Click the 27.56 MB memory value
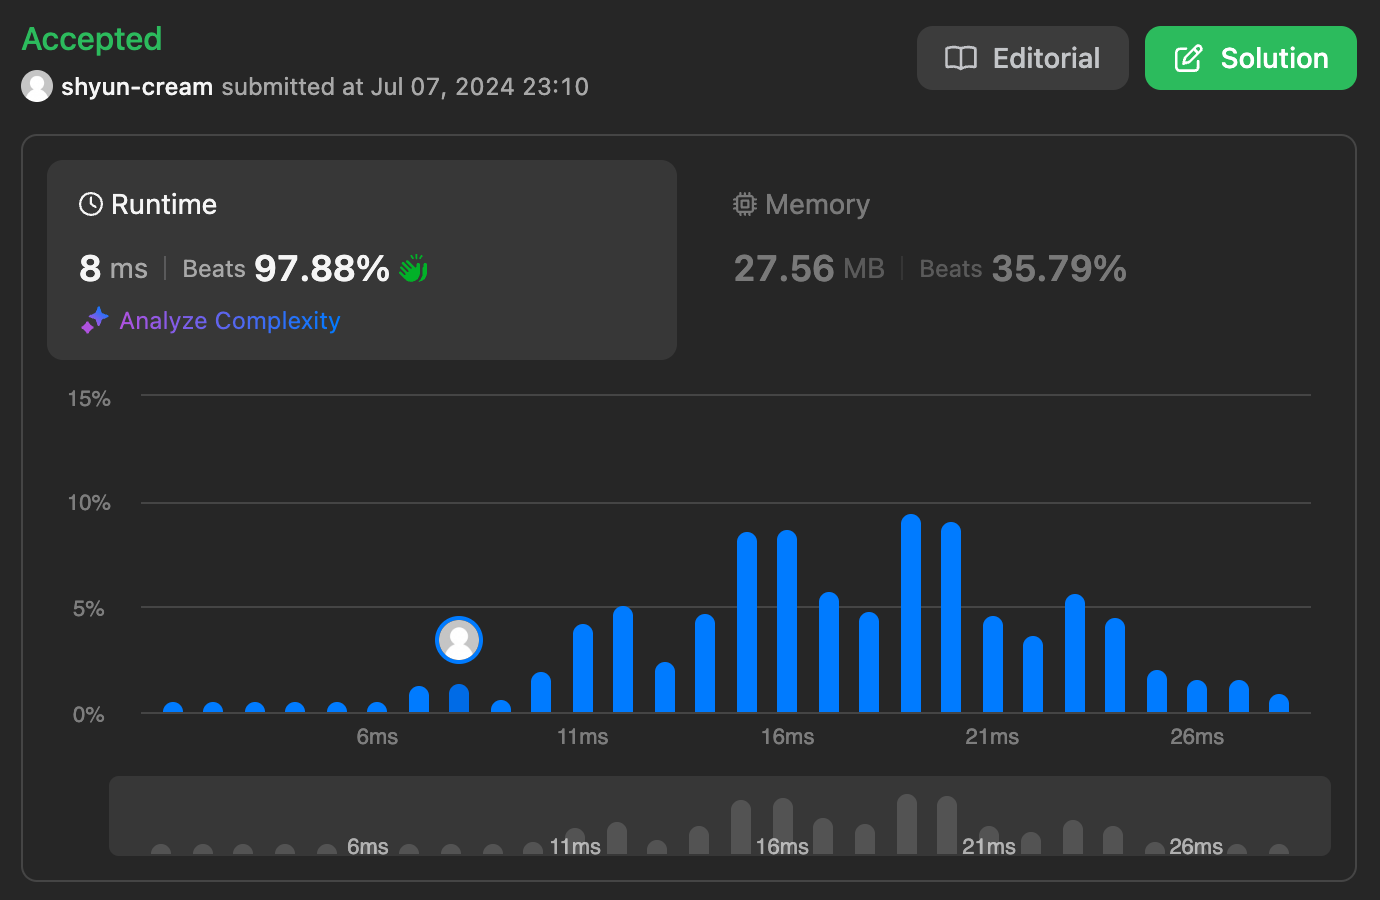This screenshot has width=1380, height=900. (x=809, y=268)
